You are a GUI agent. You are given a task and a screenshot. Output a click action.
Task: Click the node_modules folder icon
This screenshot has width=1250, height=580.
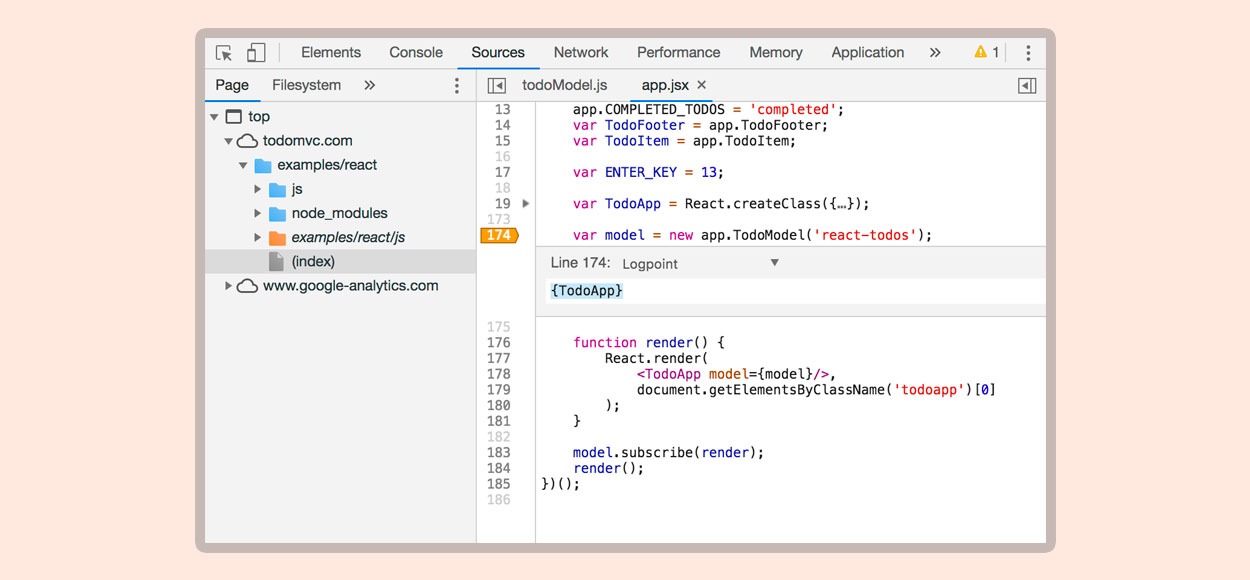coord(278,213)
